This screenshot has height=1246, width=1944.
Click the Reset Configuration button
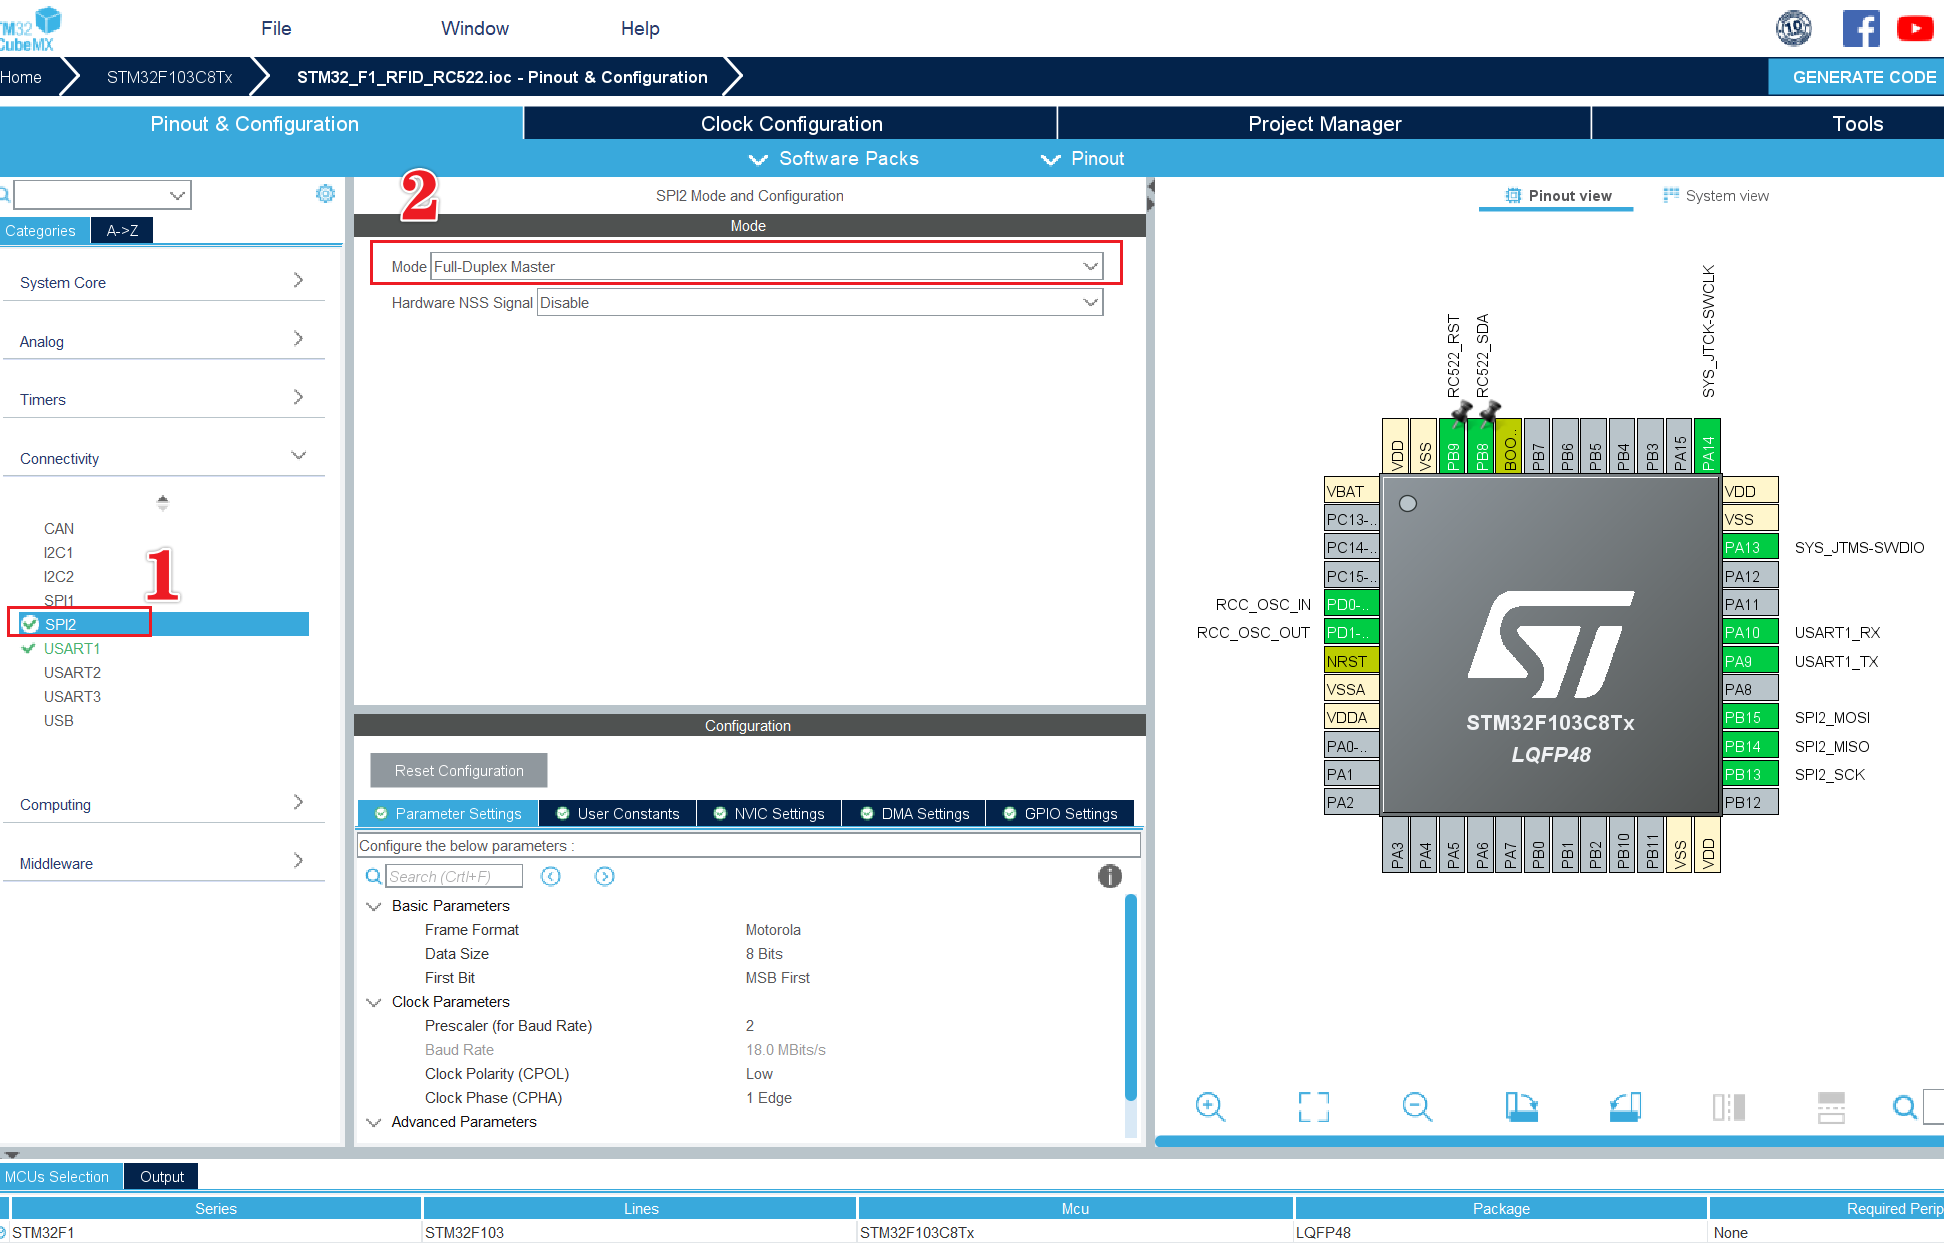pos(458,770)
